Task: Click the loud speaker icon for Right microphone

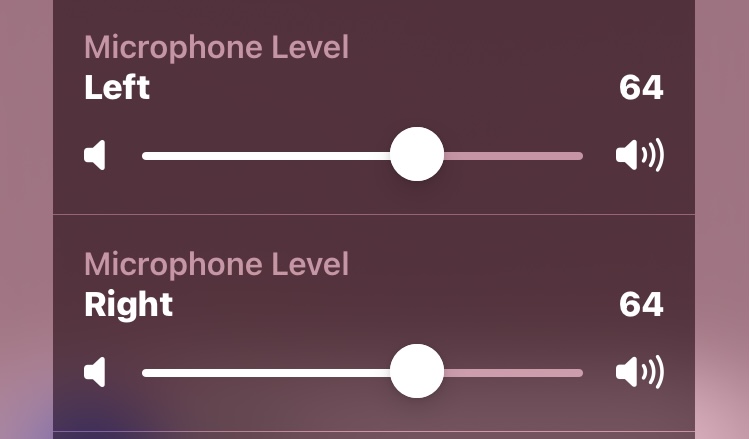Action: [640, 372]
